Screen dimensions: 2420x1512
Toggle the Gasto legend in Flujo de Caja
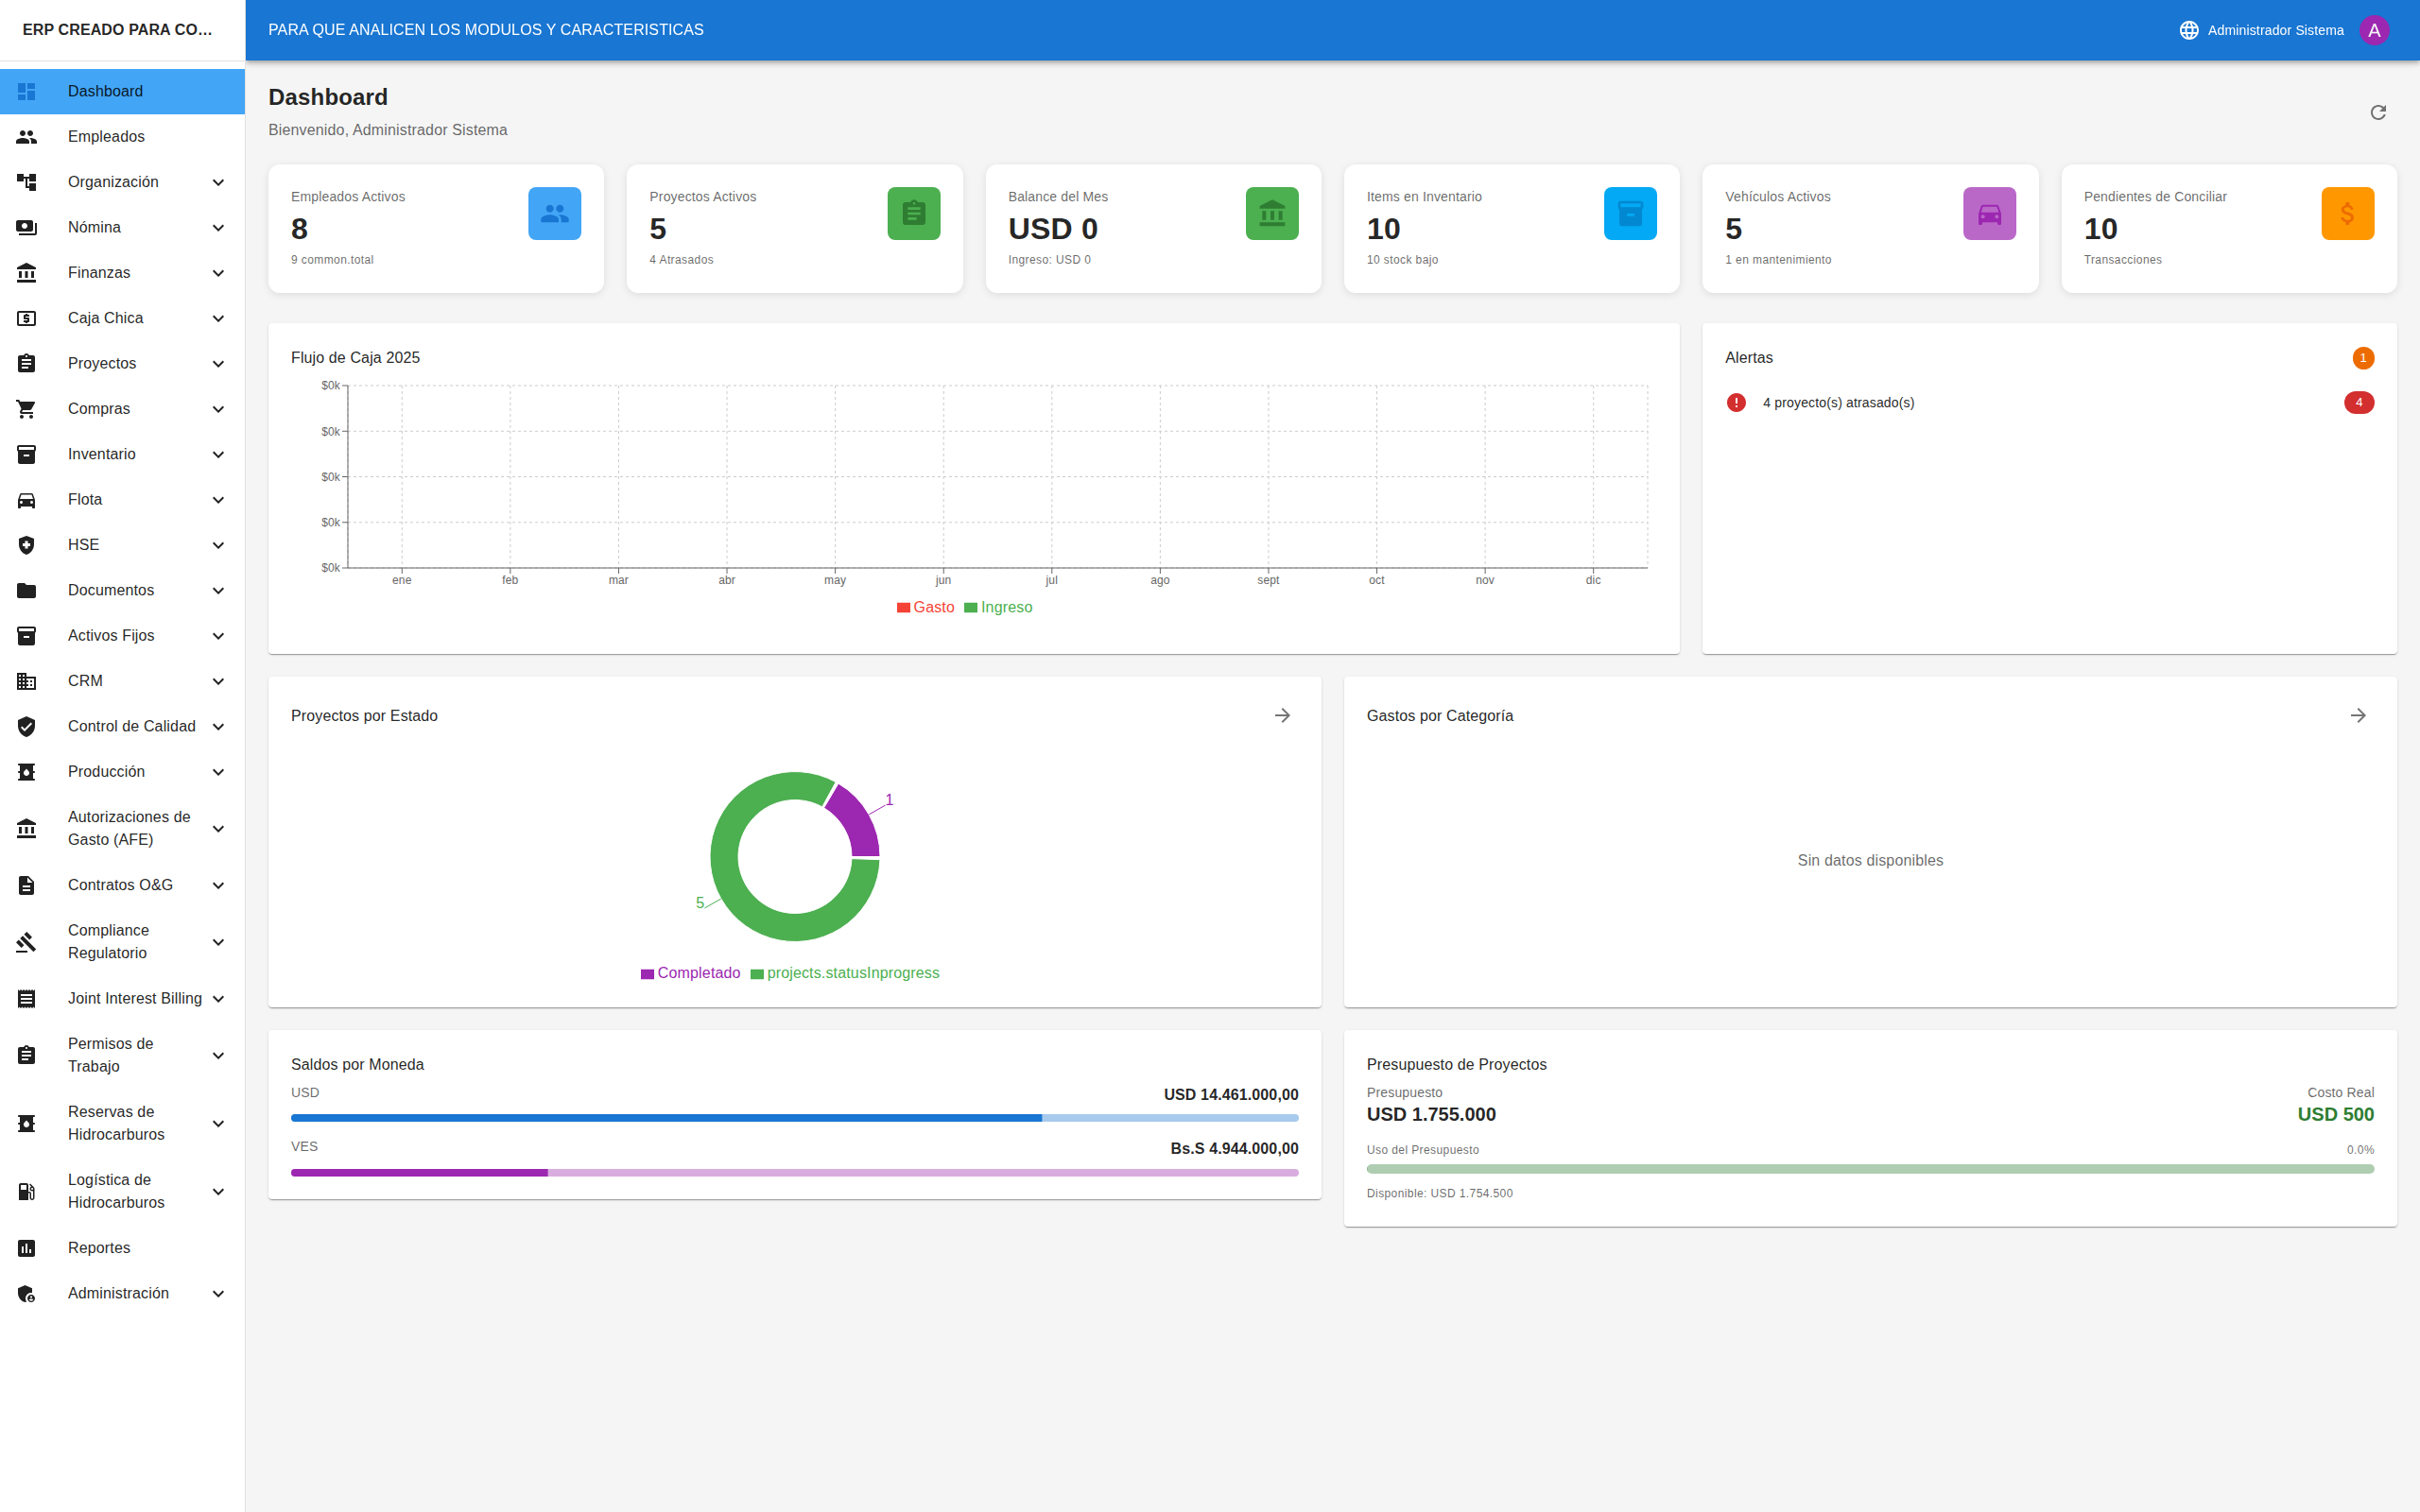pyautogui.click(x=926, y=607)
